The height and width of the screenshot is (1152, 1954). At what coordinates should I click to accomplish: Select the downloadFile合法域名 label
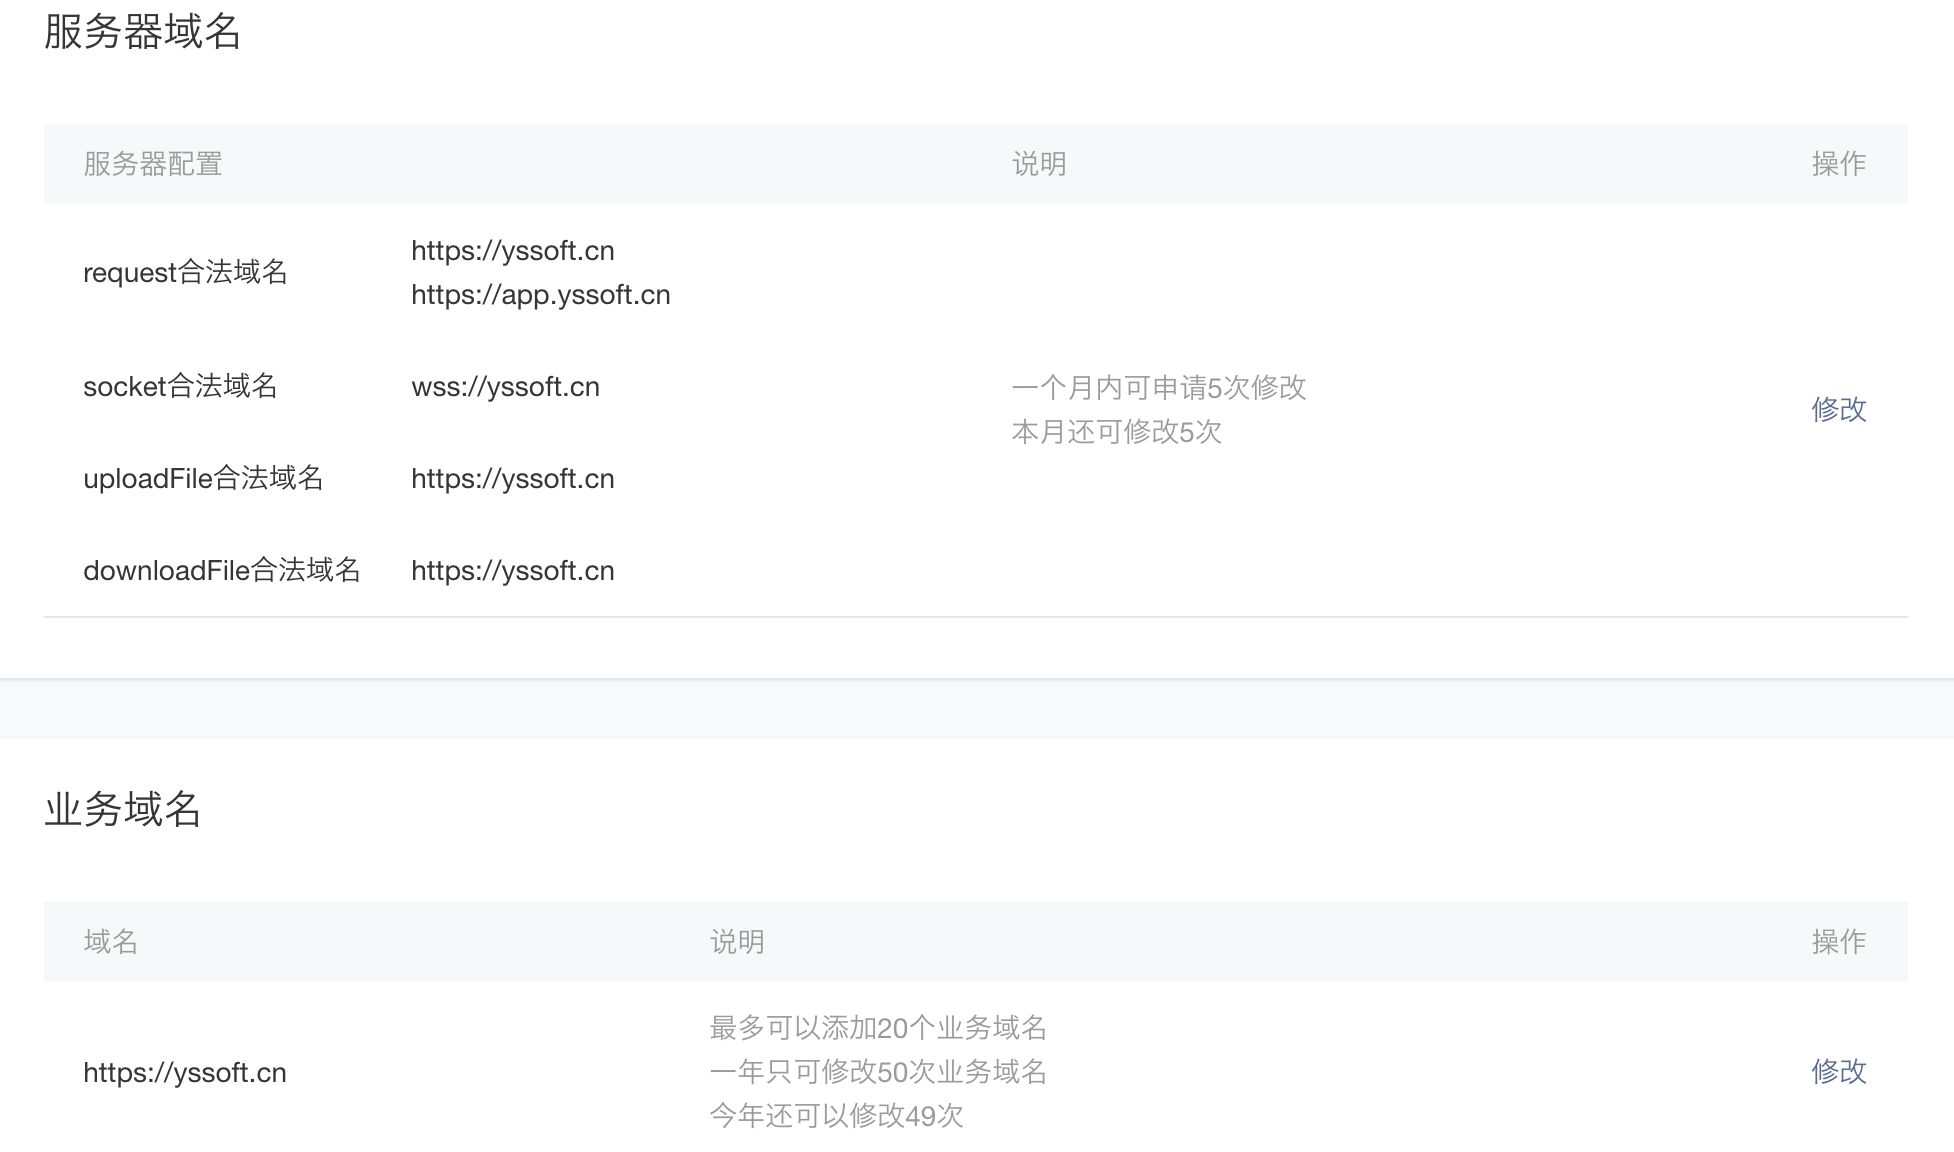(x=222, y=570)
